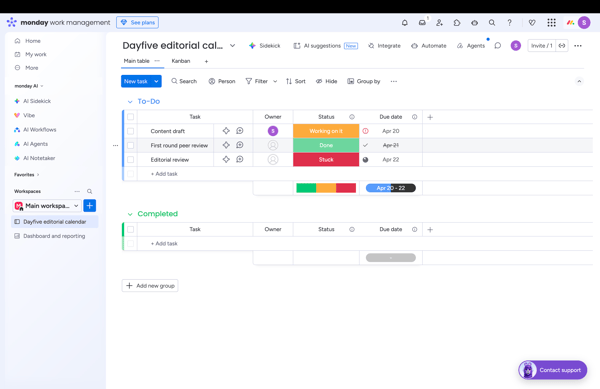Open the Automate button

tap(429, 46)
